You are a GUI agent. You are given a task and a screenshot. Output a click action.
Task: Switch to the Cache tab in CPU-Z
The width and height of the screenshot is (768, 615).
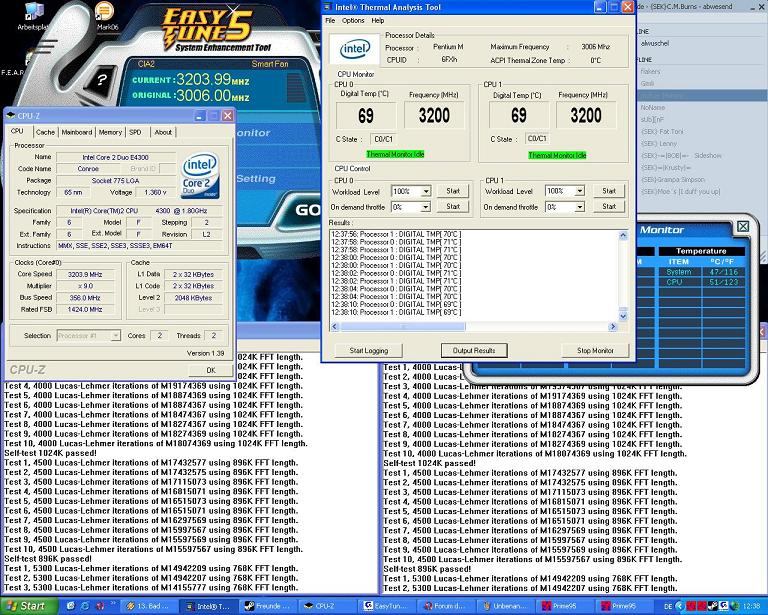[45, 132]
